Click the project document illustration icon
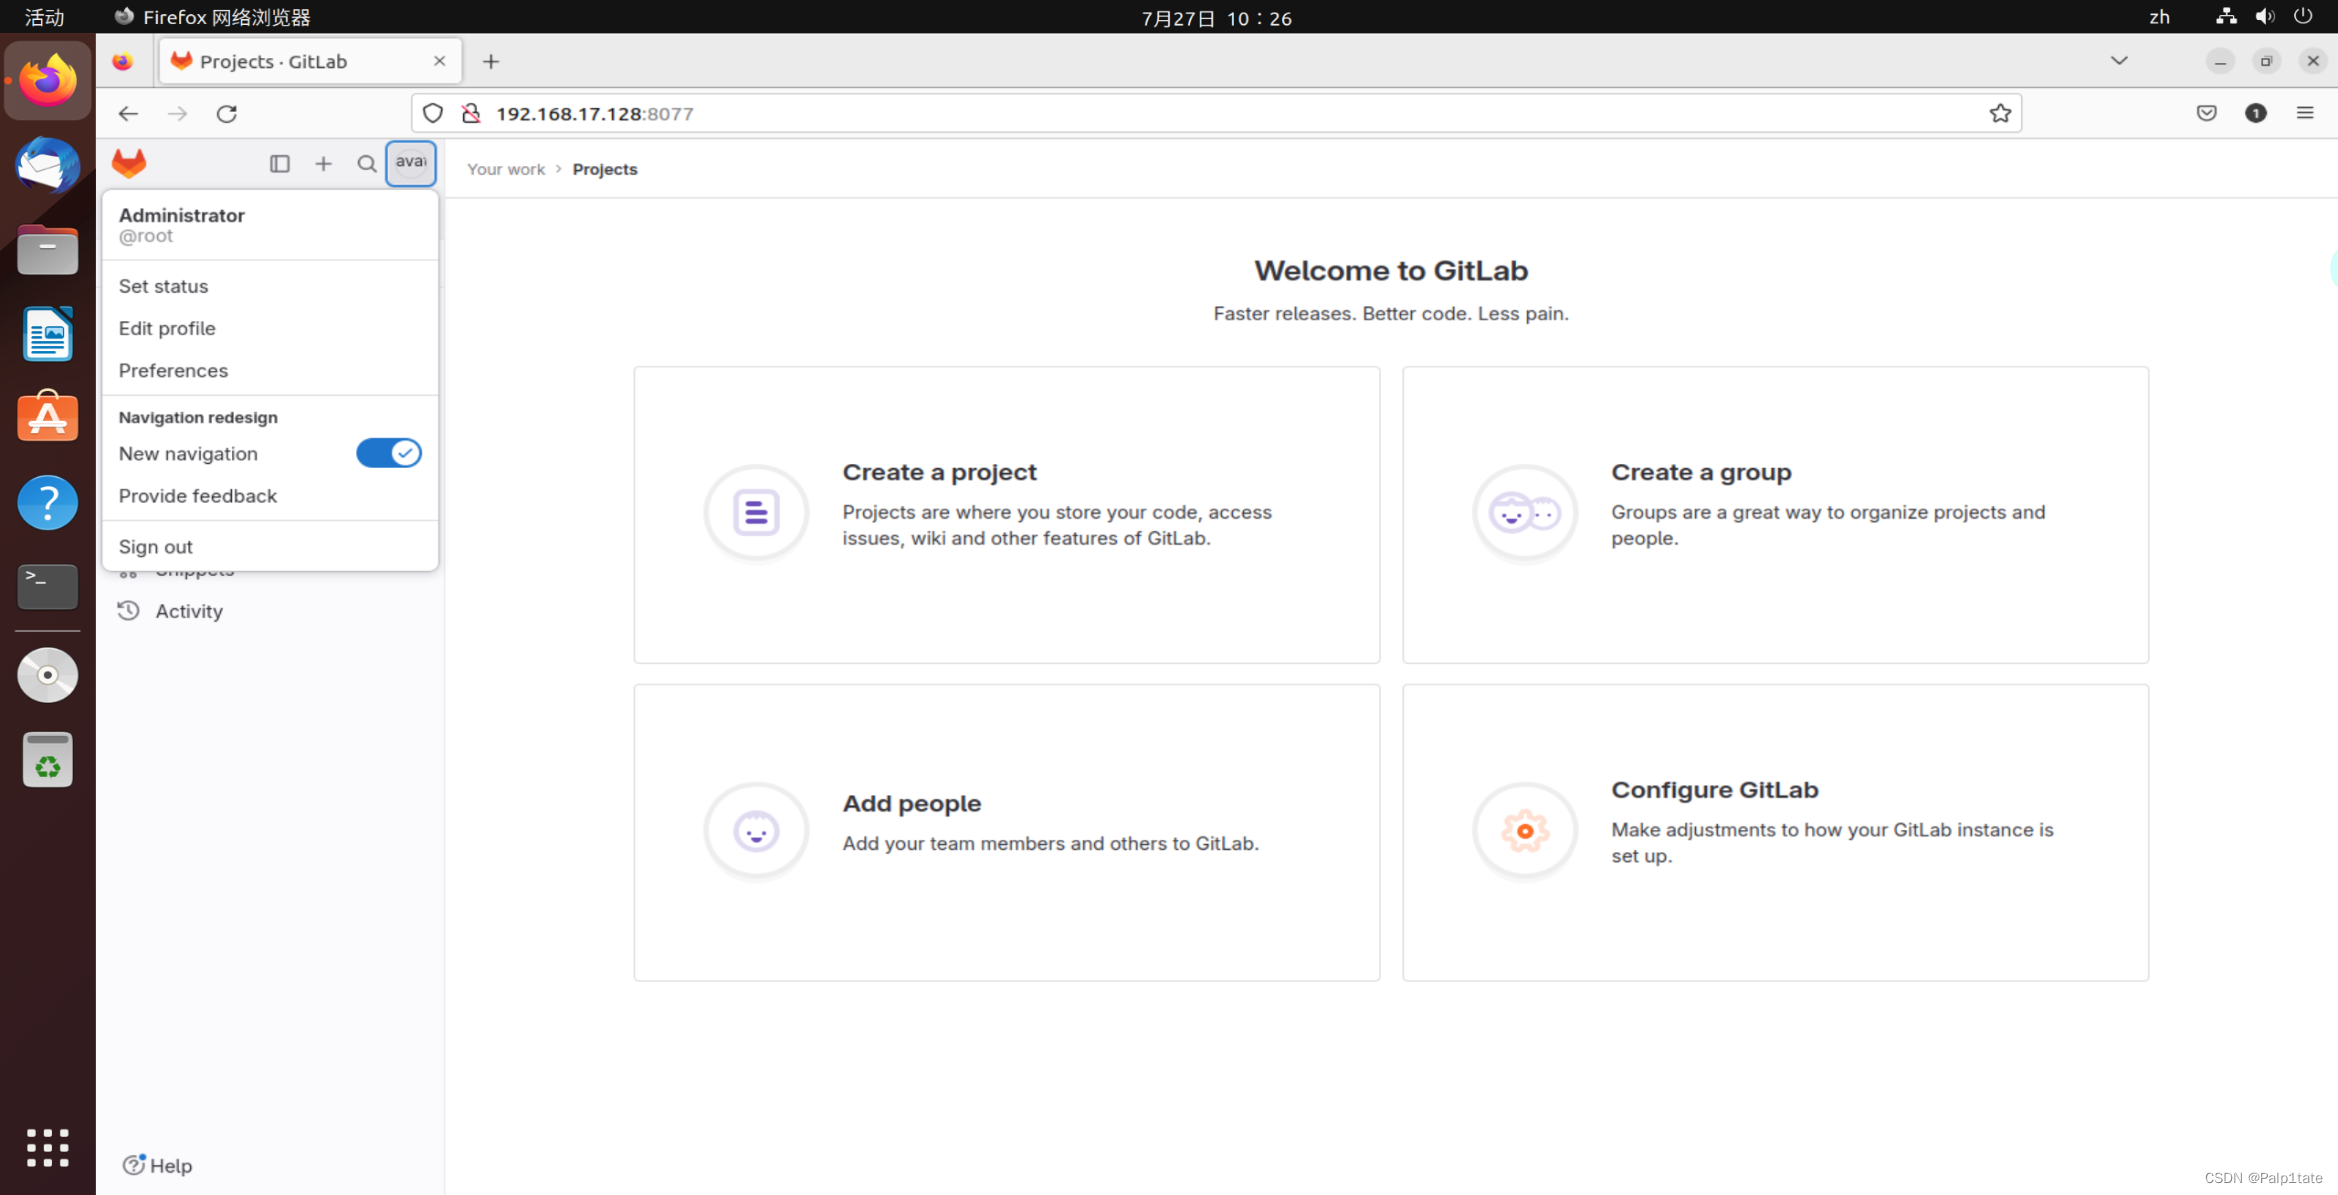 [756, 513]
